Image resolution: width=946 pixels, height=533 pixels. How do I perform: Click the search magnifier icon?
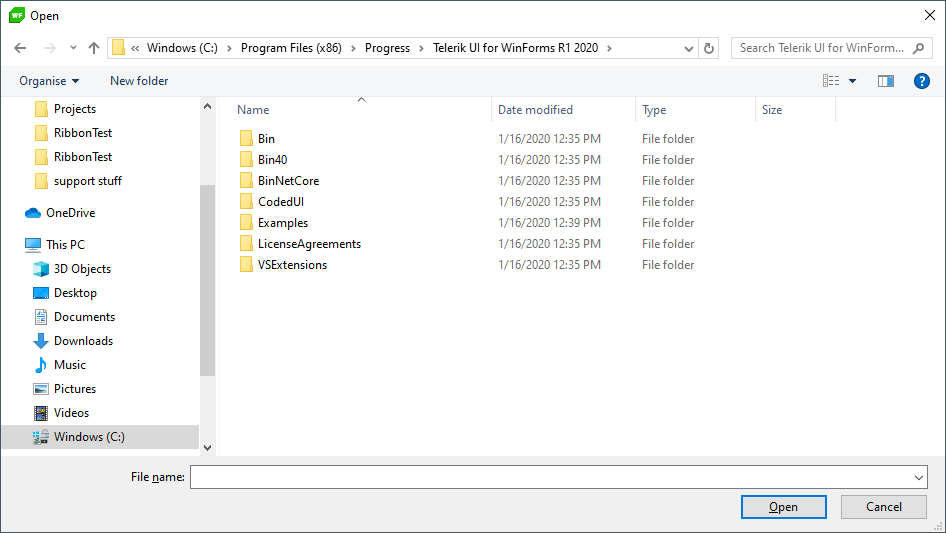coord(918,48)
